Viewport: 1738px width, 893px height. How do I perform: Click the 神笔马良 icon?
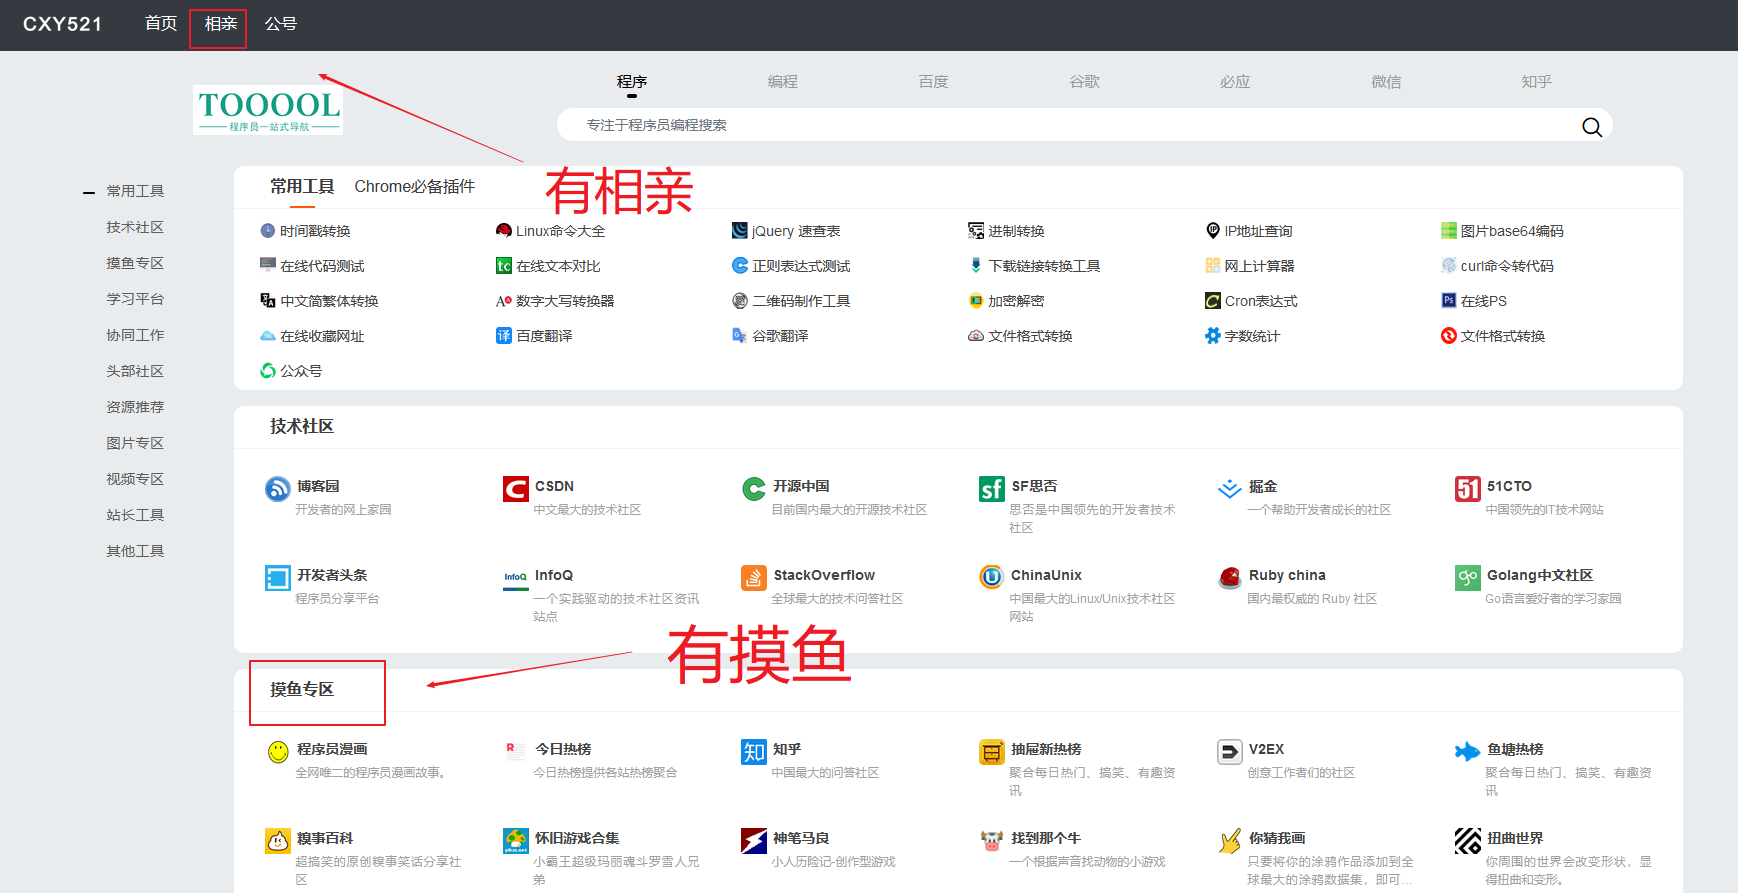(x=754, y=841)
